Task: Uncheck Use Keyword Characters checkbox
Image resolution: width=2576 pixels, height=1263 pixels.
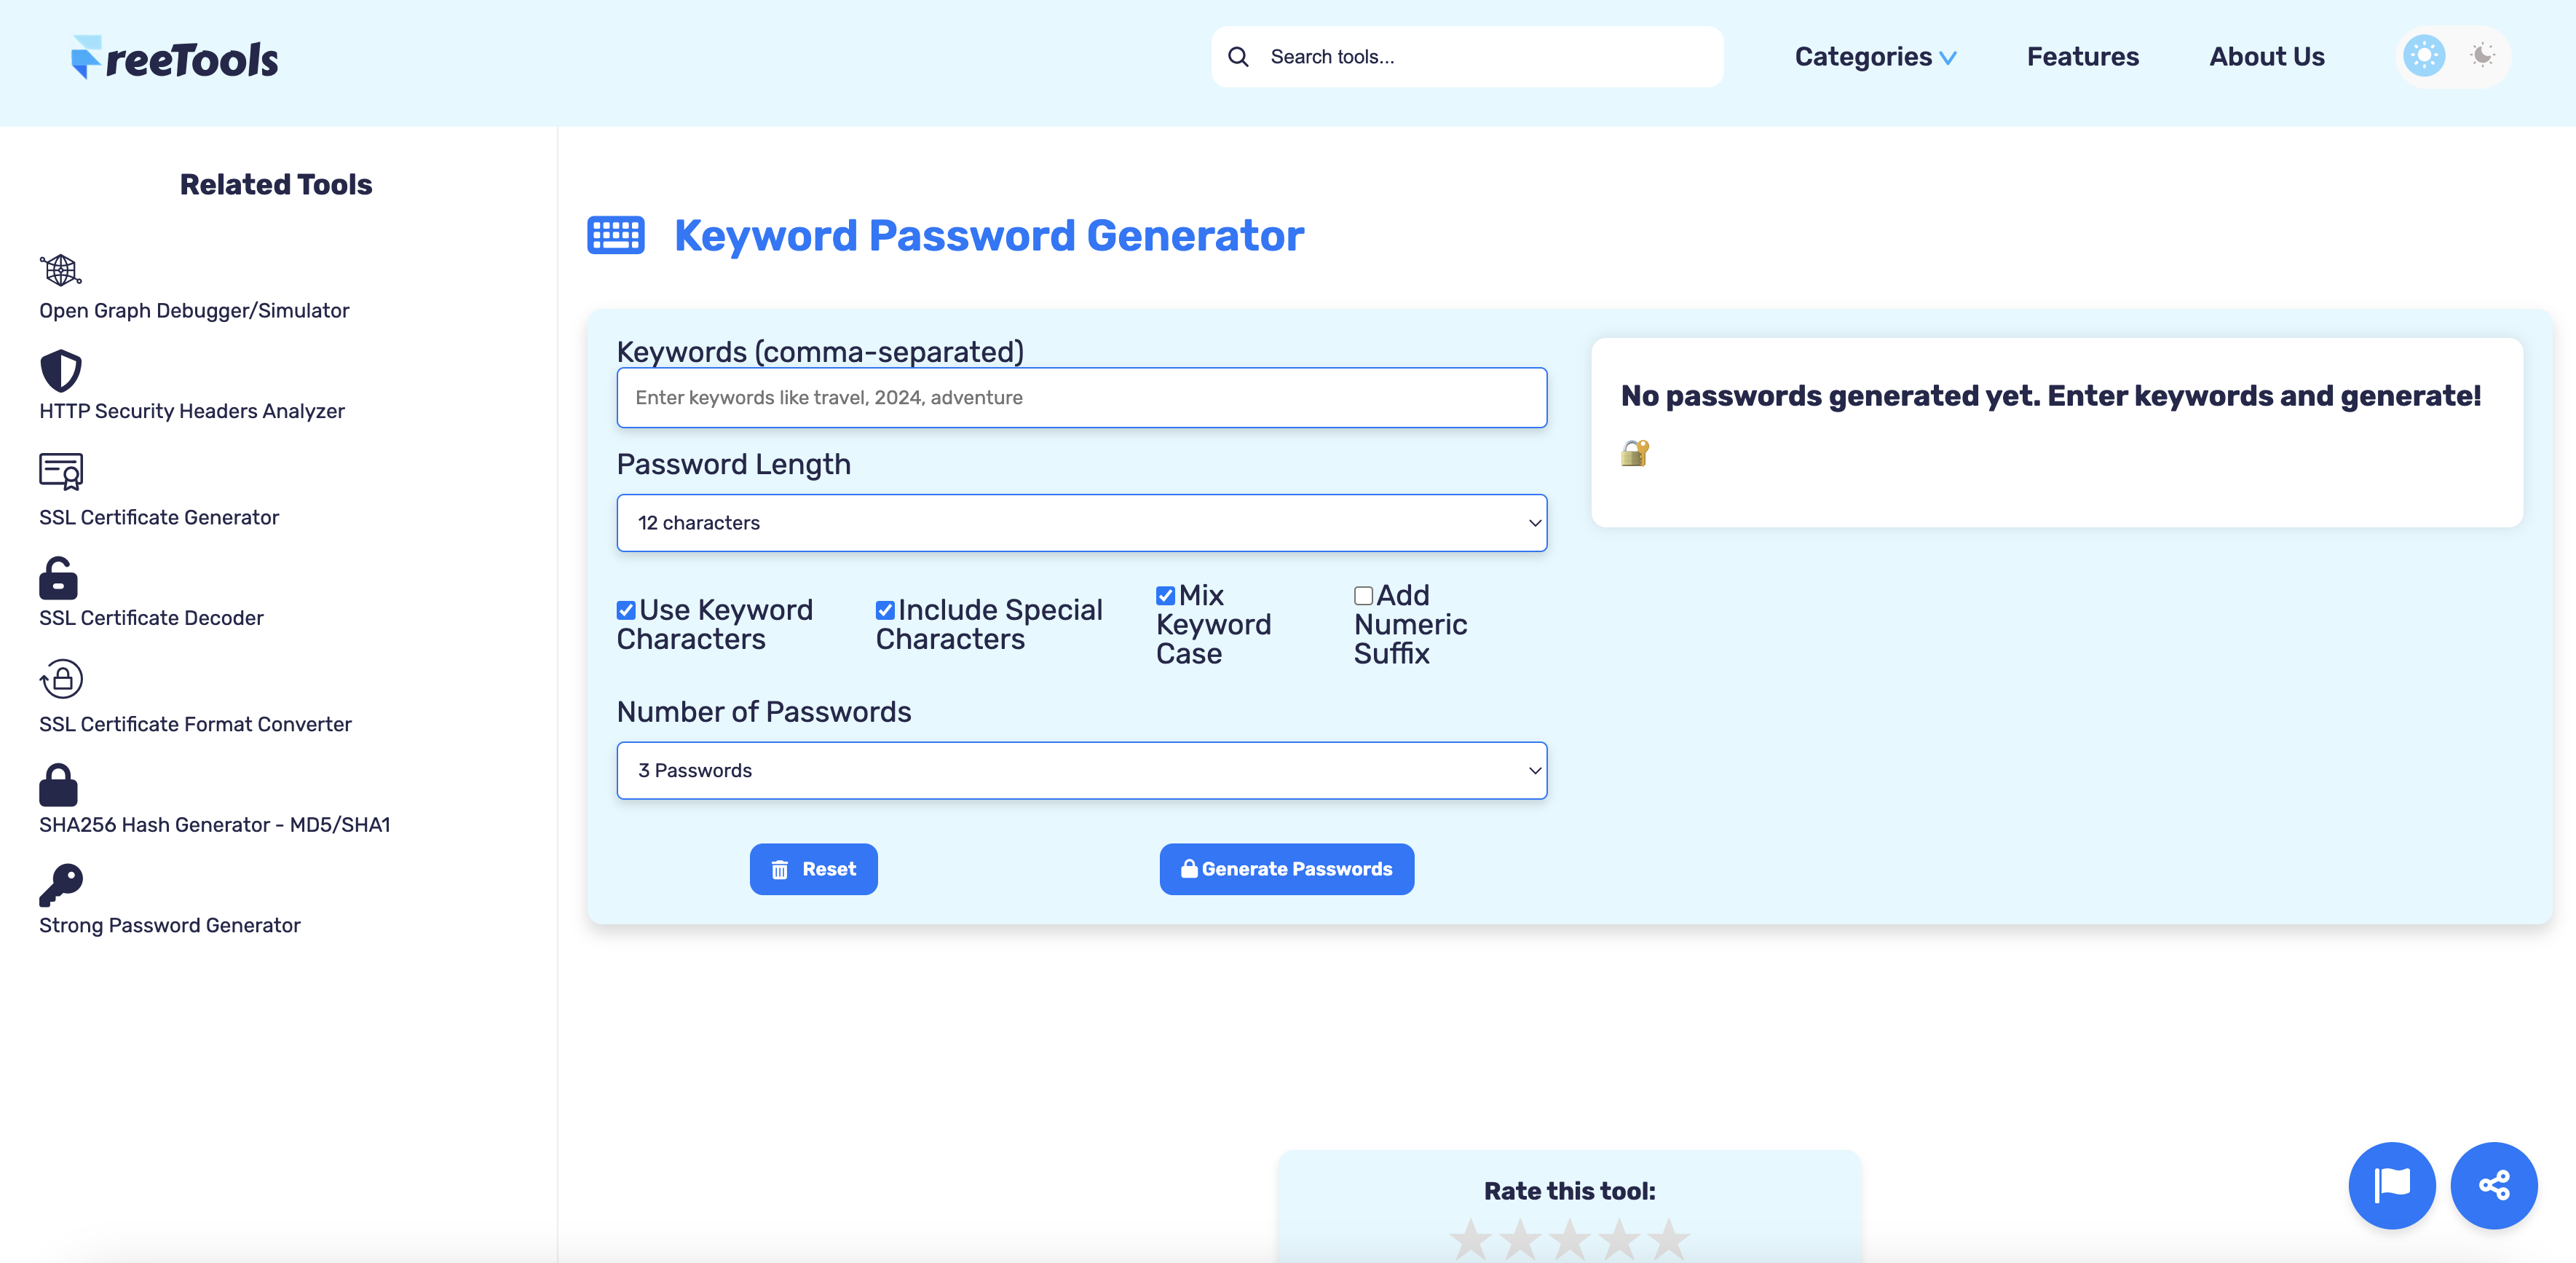Action: pyautogui.click(x=626, y=610)
